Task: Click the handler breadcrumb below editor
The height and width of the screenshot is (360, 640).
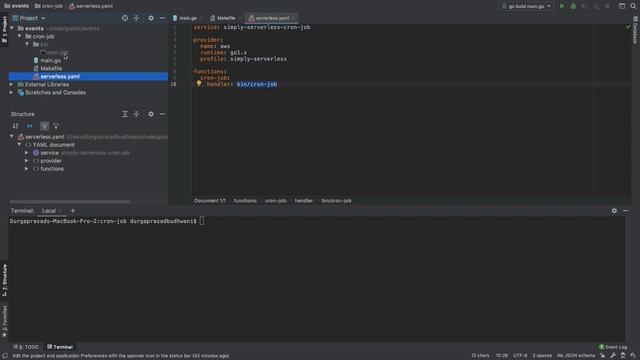Action: tap(304, 201)
